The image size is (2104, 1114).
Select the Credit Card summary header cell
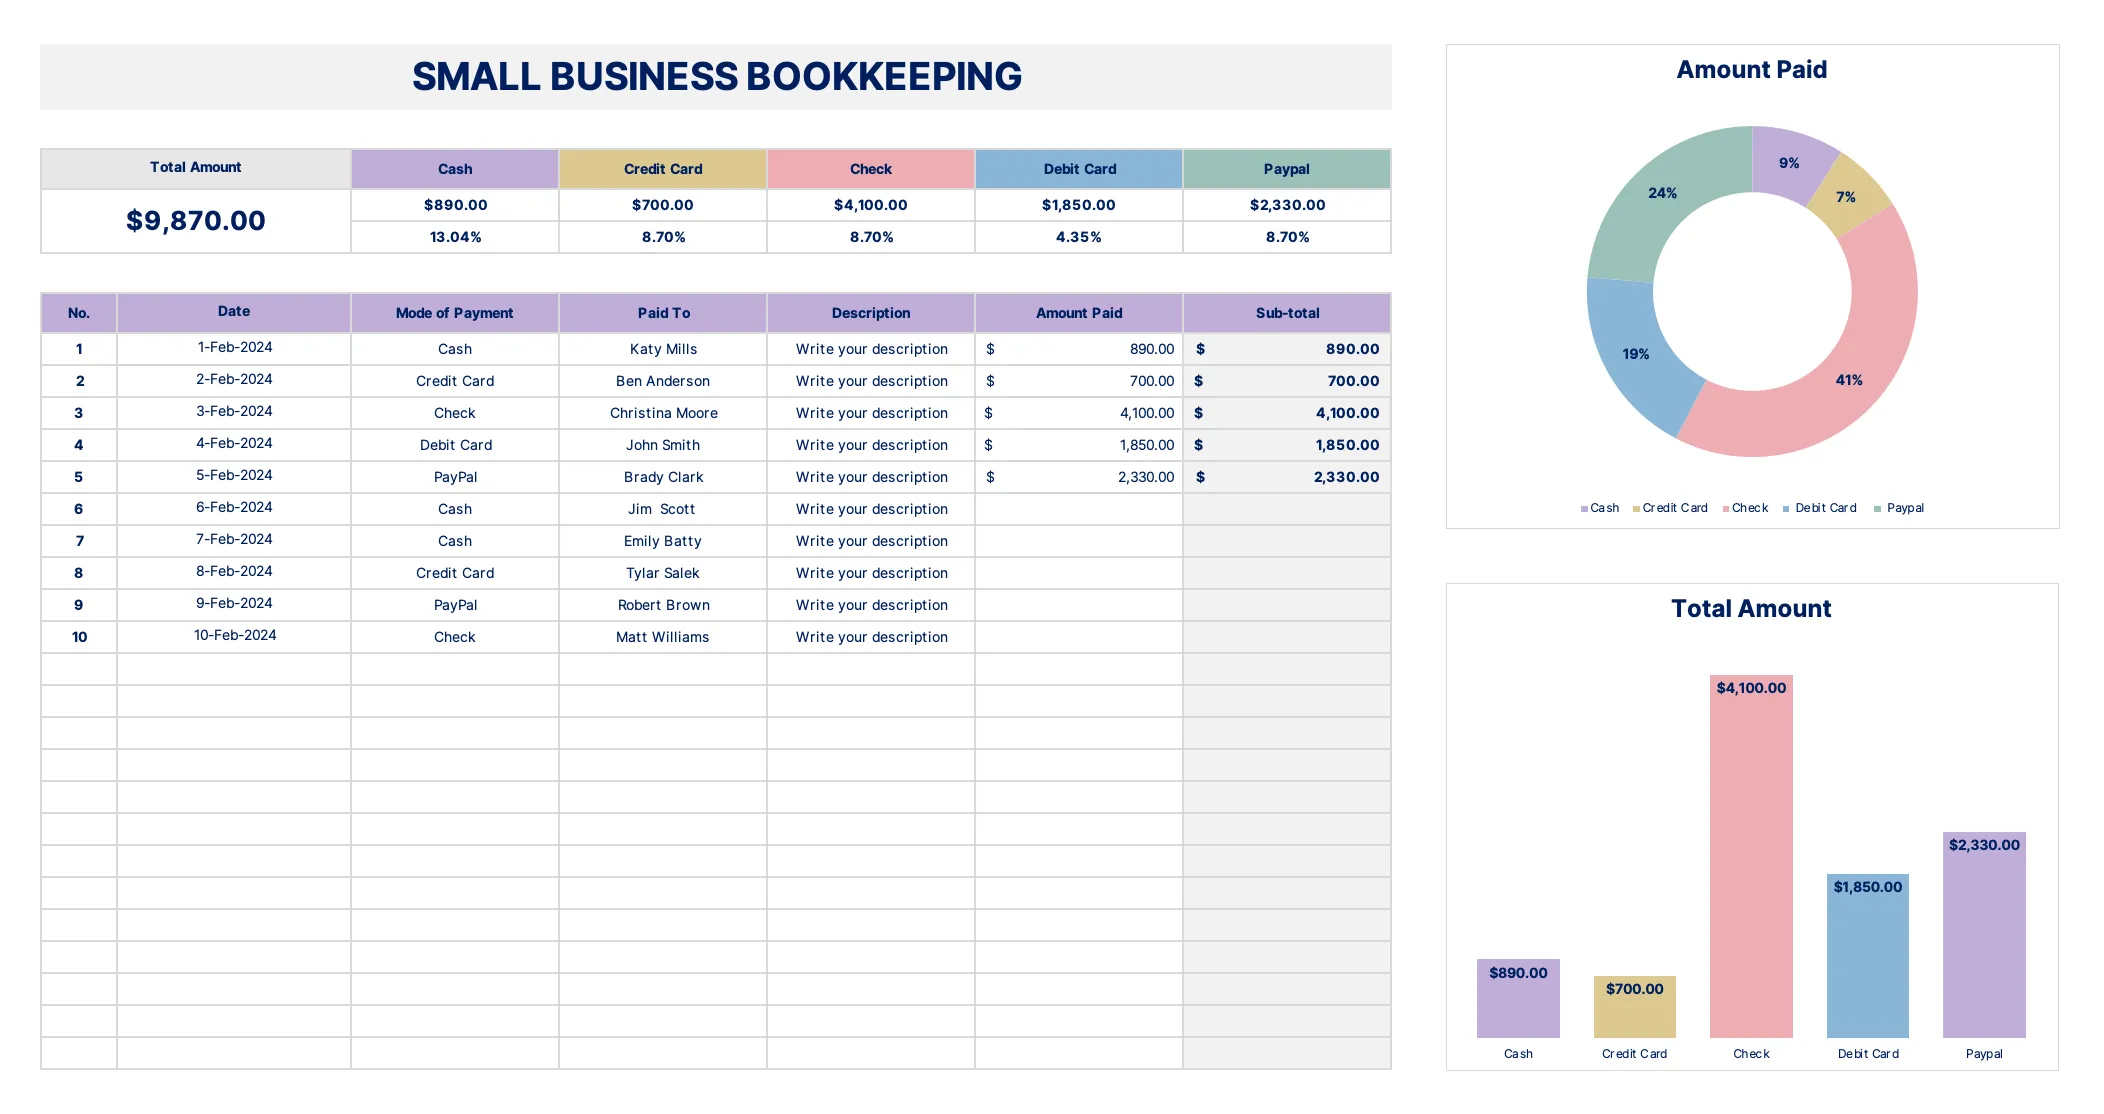[x=663, y=169]
